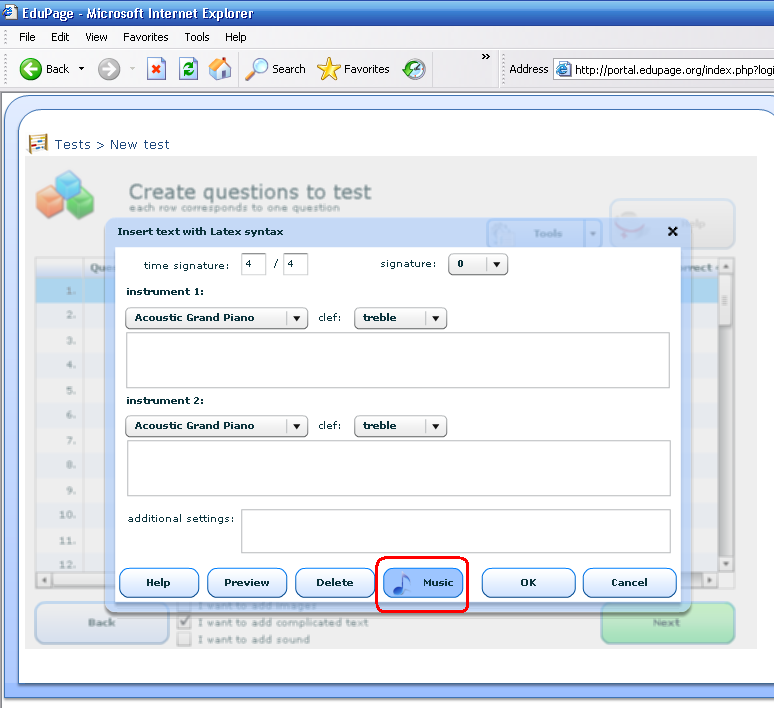Image resolution: width=774 pixels, height=708 pixels.
Task: Click the instrument 1 notes text area
Action: pos(397,360)
